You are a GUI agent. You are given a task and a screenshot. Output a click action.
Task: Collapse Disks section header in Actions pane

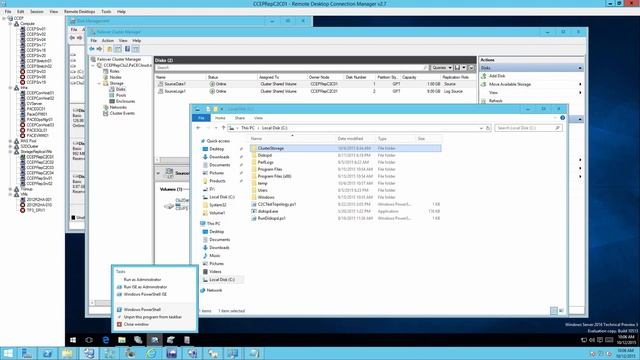pyautogui.click(x=580, y=68)
